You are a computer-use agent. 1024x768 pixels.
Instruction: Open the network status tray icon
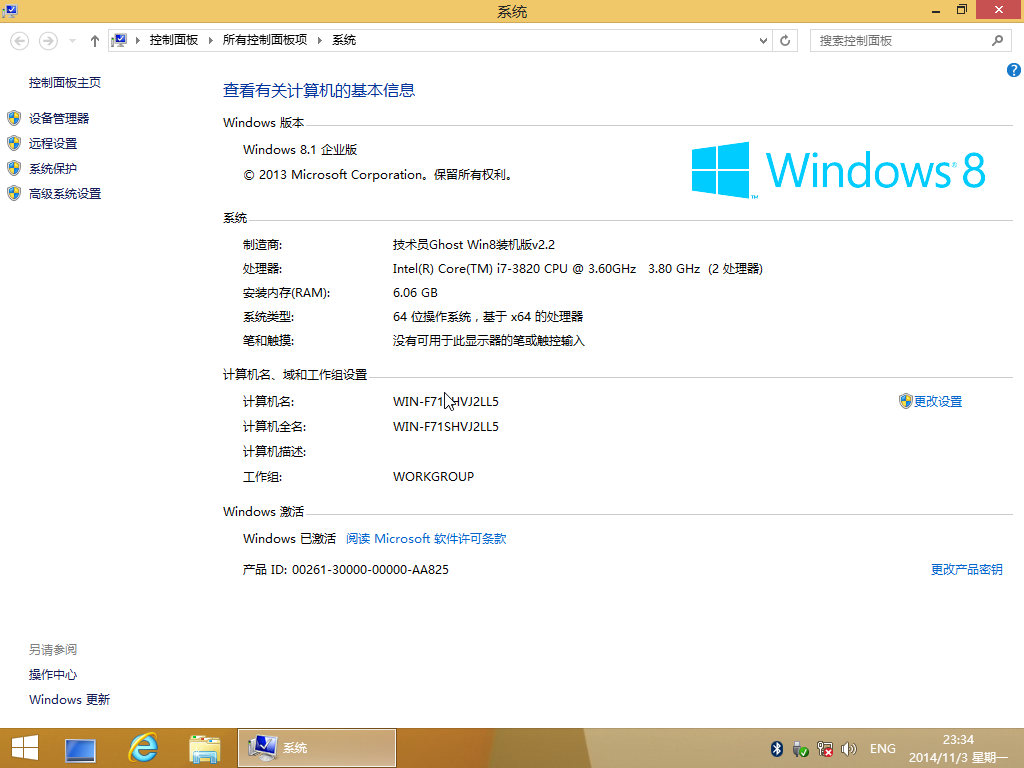(x=825, y=749)
